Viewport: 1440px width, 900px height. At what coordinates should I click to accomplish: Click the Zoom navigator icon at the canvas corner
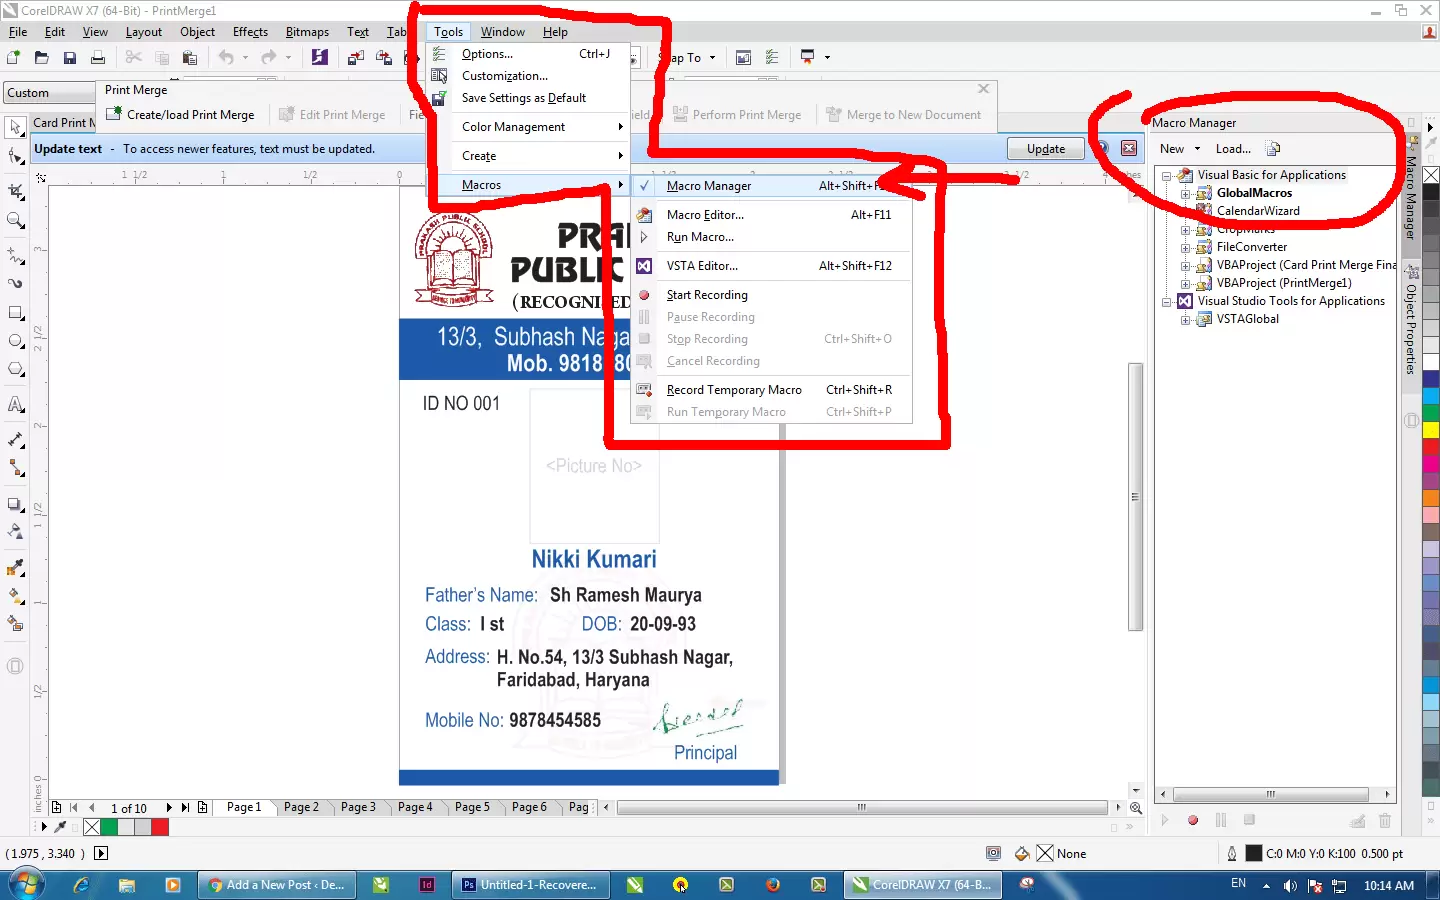(1136, 808)
